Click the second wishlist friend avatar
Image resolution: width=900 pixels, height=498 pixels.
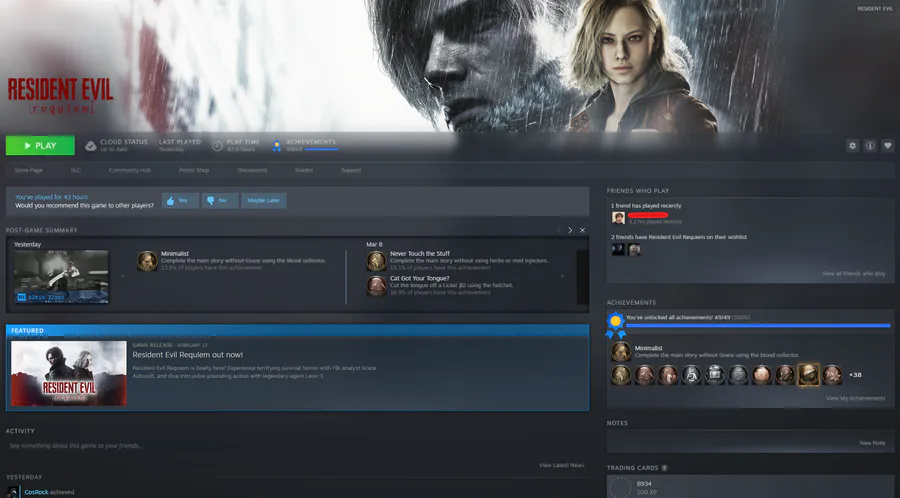click(634, 250)
